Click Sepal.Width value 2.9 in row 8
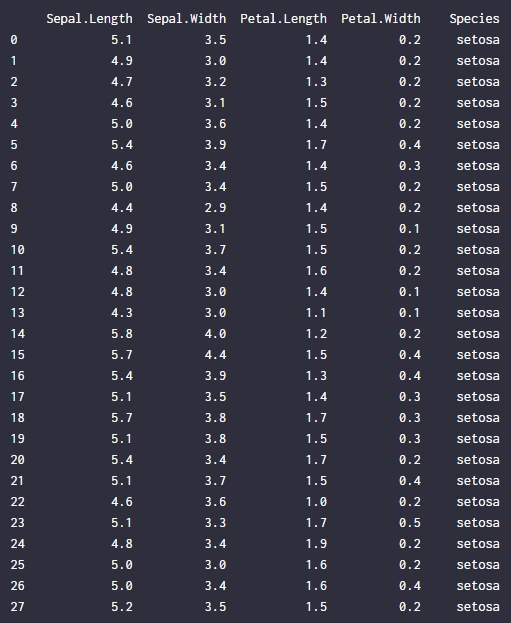This screenshot has width=511, height=623. coord(215,208)
